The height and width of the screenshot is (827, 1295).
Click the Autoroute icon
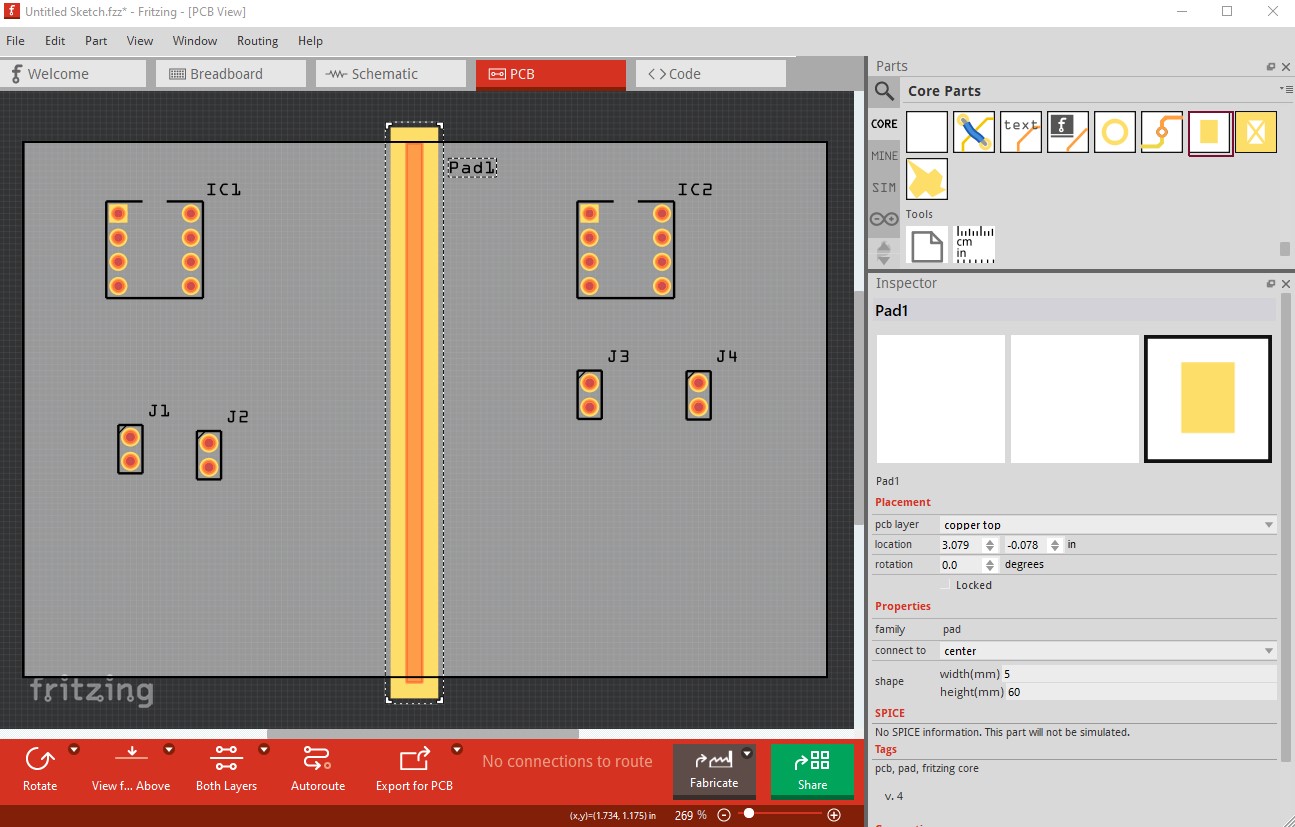tap(317, 760)
